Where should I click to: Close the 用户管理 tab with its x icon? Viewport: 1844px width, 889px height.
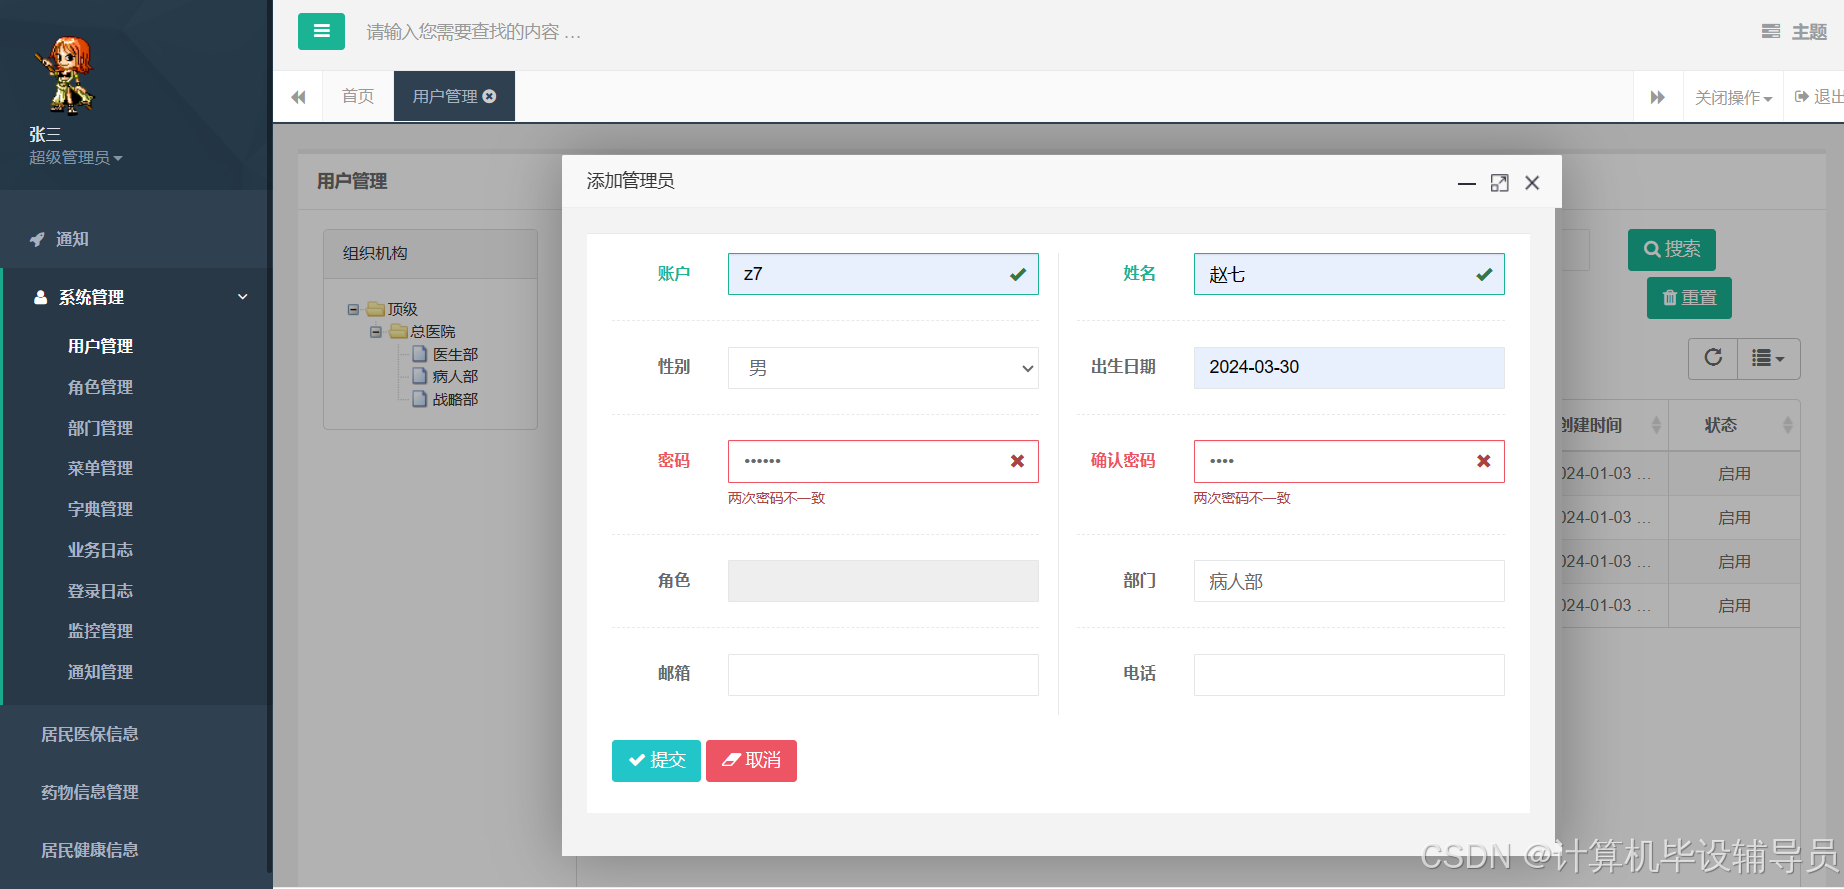coord(490,96)
